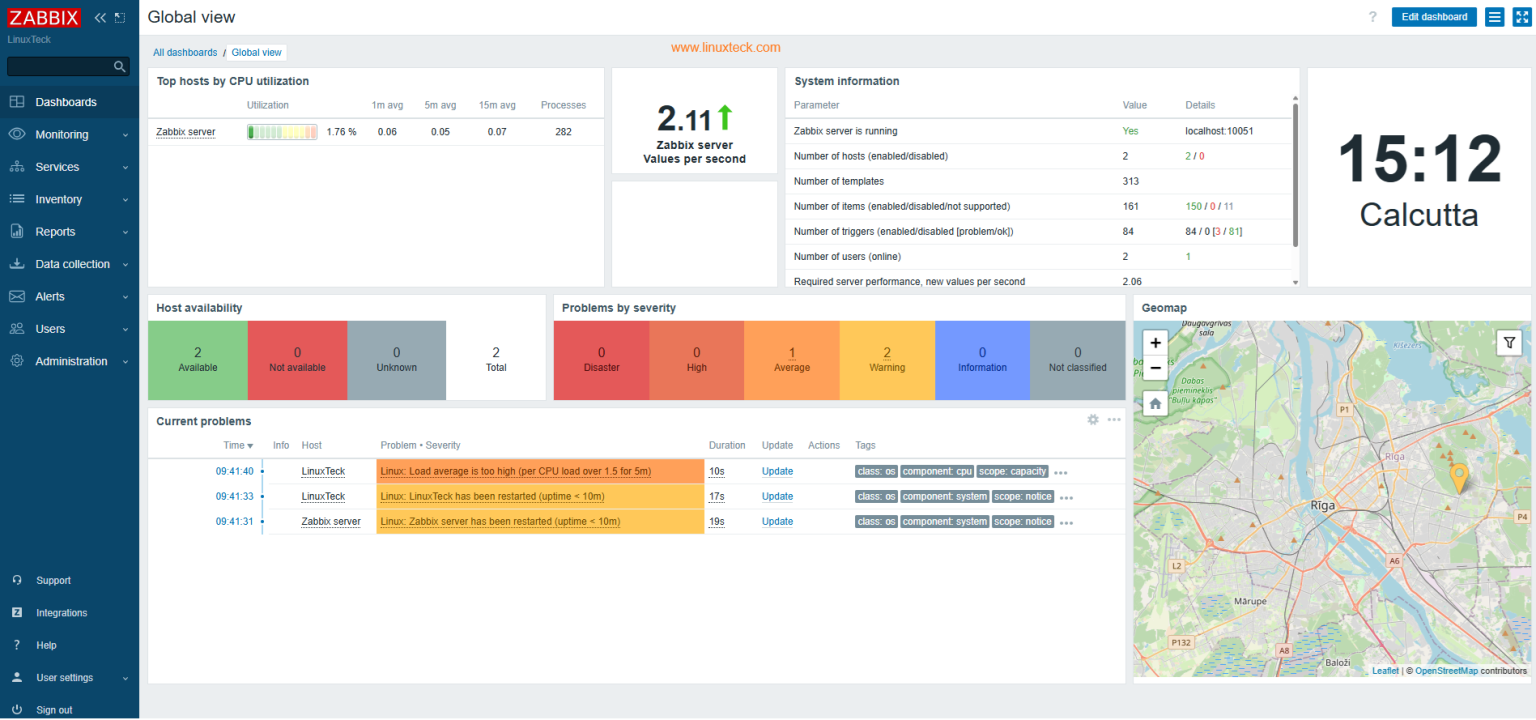Open the Administration menu
The image size is (1536, 720).
click(69, 361)
